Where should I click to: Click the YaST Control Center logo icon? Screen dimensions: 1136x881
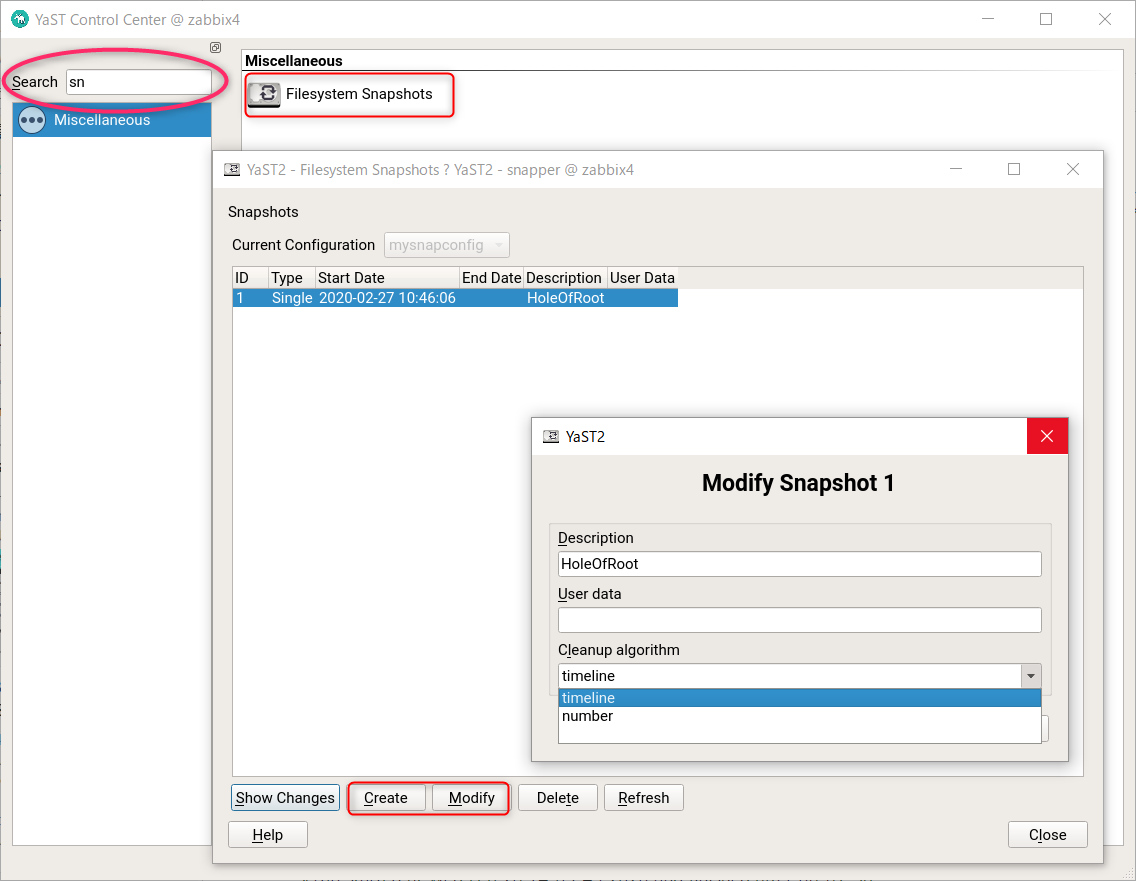point(20,20)
